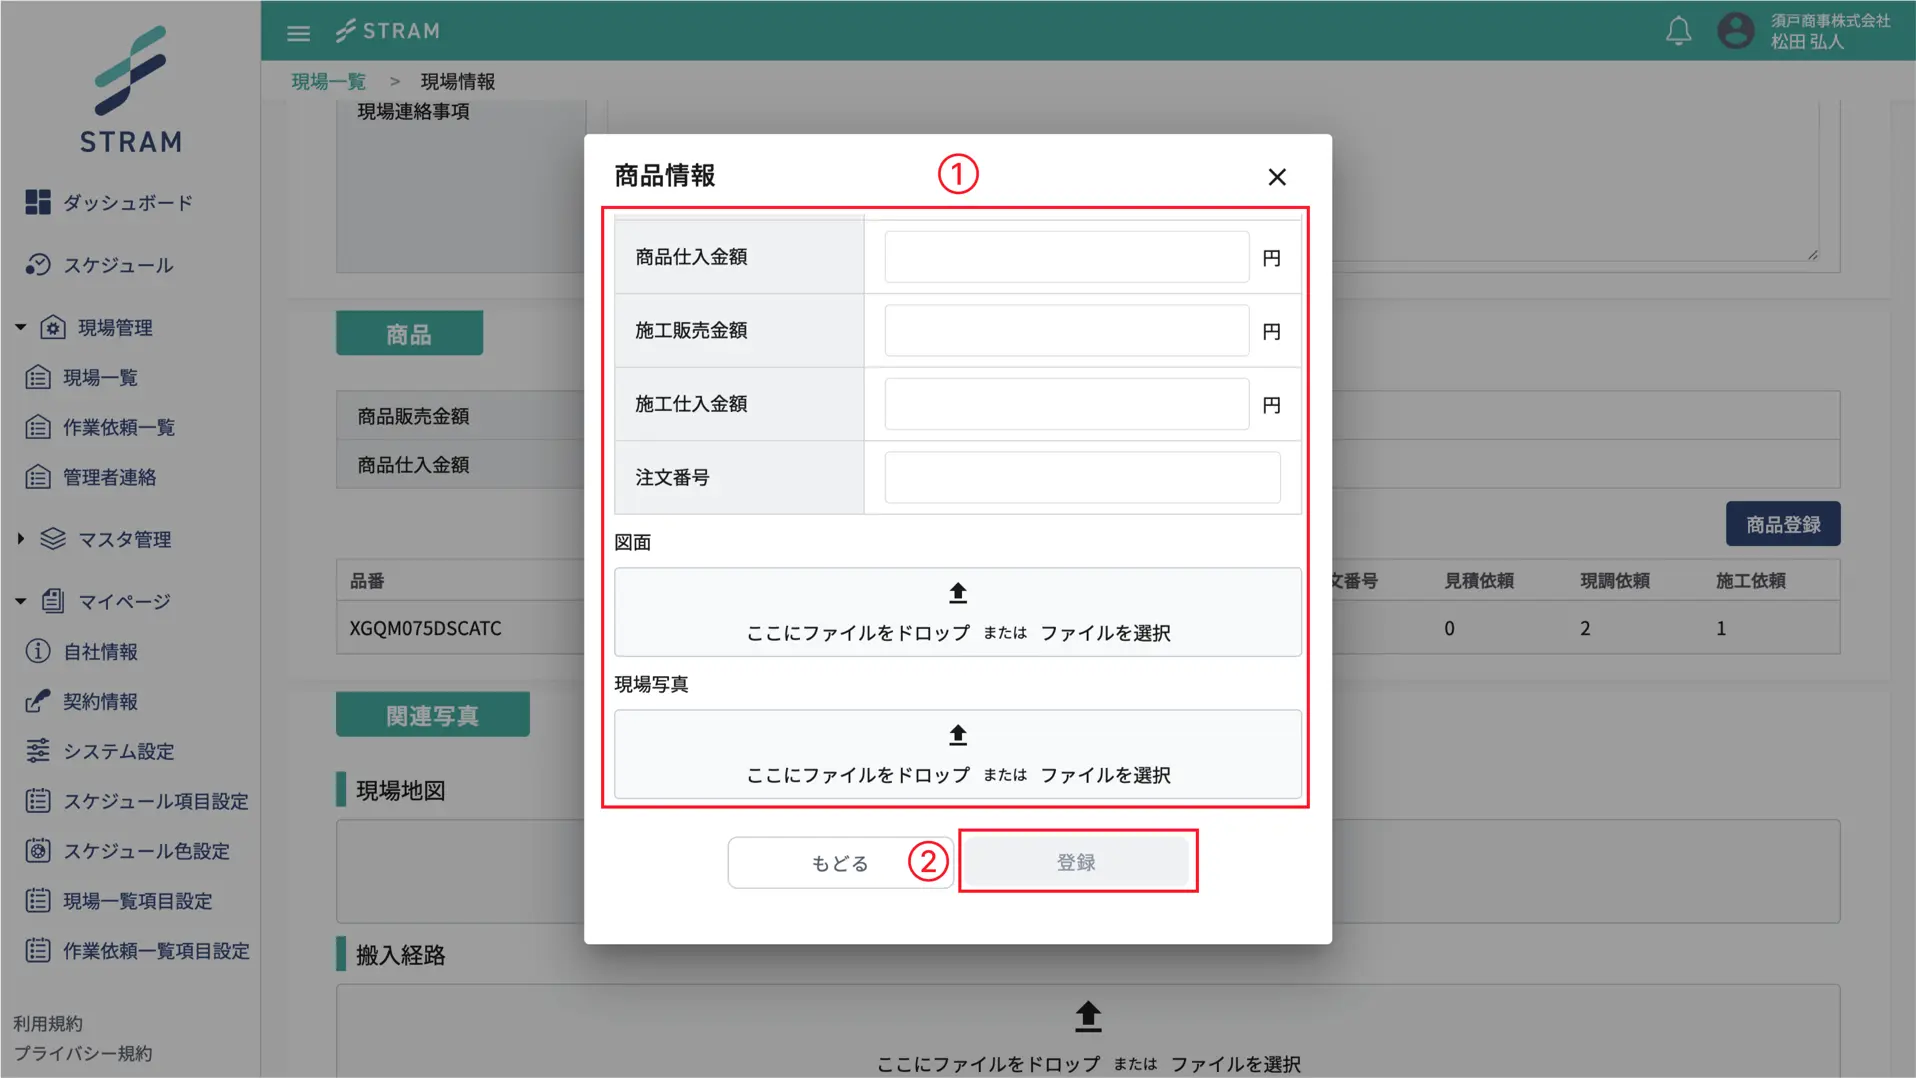Open the プライバシー規約 link
Screen dimensions: 1916x1078
(81, 1053)
